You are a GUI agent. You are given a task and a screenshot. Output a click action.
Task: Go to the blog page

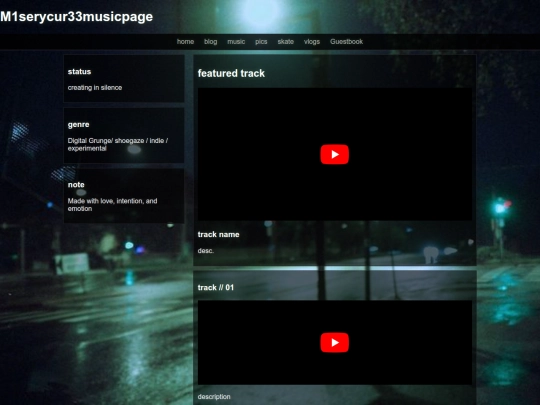tap(210, 42)
